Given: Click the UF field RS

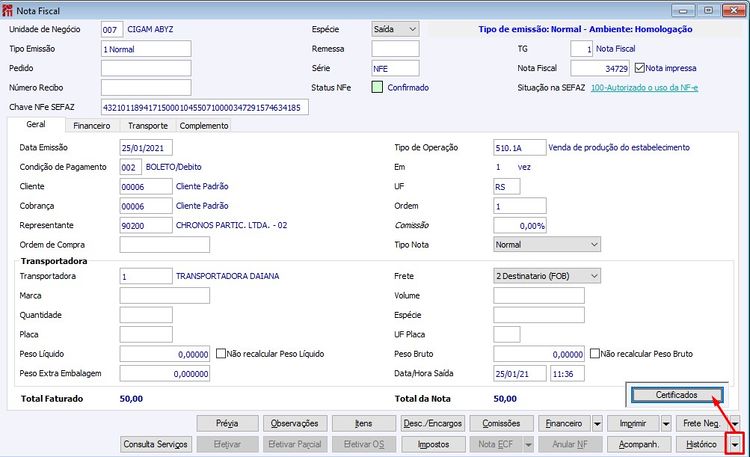Looking at the screenshot, I should [x=507, y=187].
